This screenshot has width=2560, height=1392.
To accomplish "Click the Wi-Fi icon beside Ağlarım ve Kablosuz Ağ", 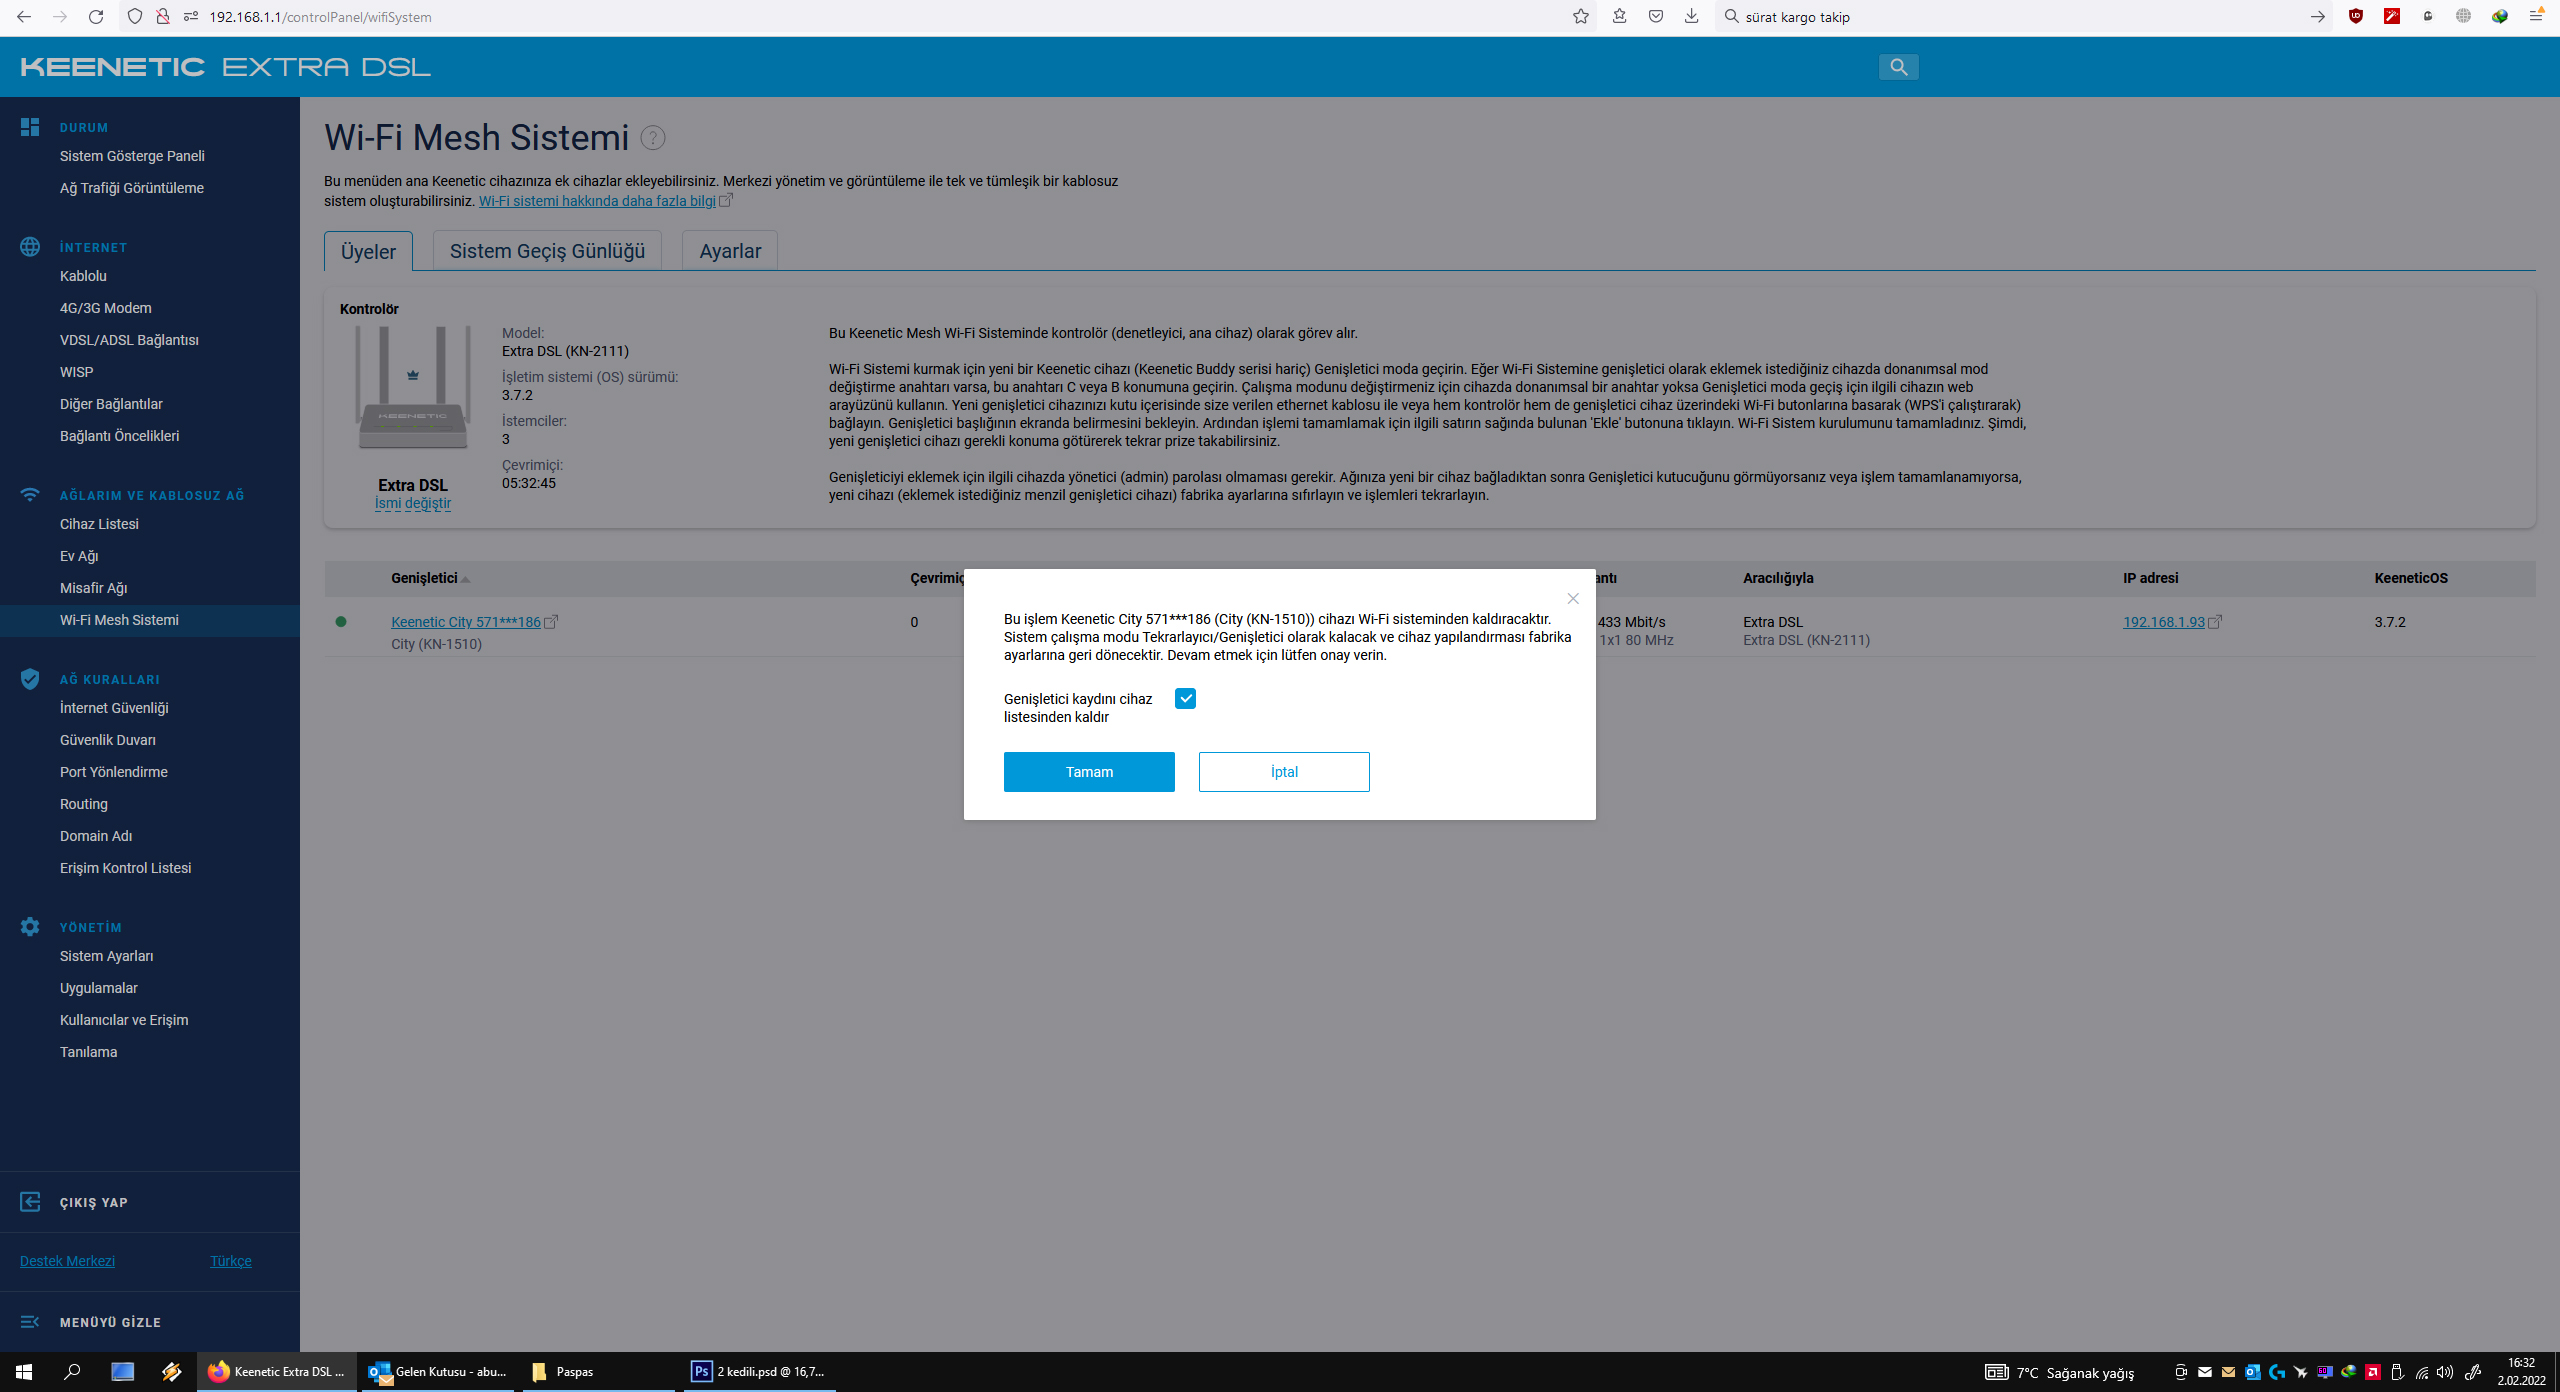I will [30, 495].
